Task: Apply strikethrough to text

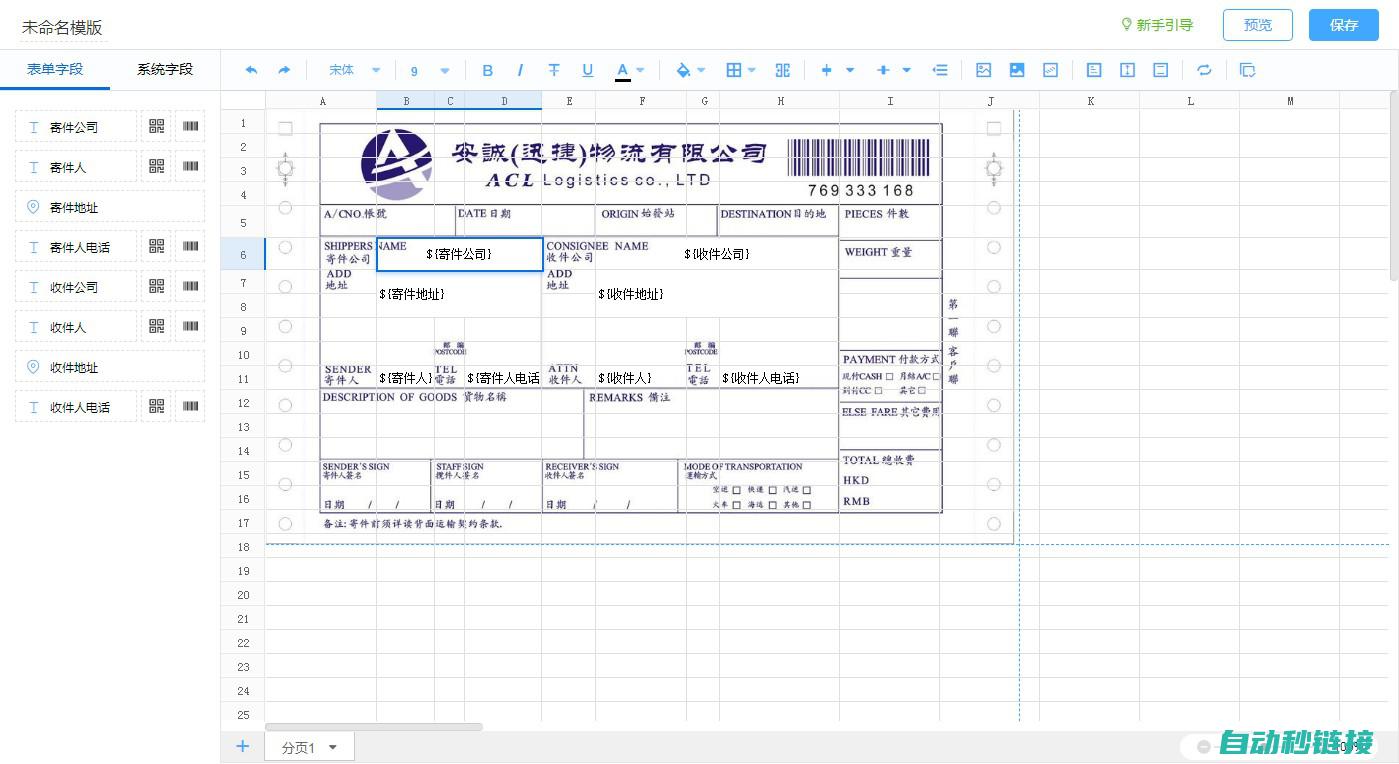Action: 554,70
